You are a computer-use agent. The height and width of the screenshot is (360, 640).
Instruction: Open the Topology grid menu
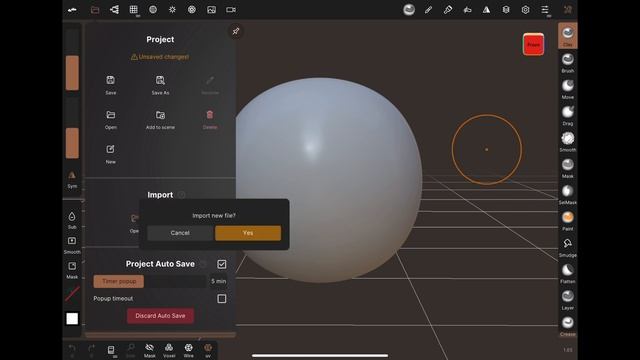click(x=133, y=9)
